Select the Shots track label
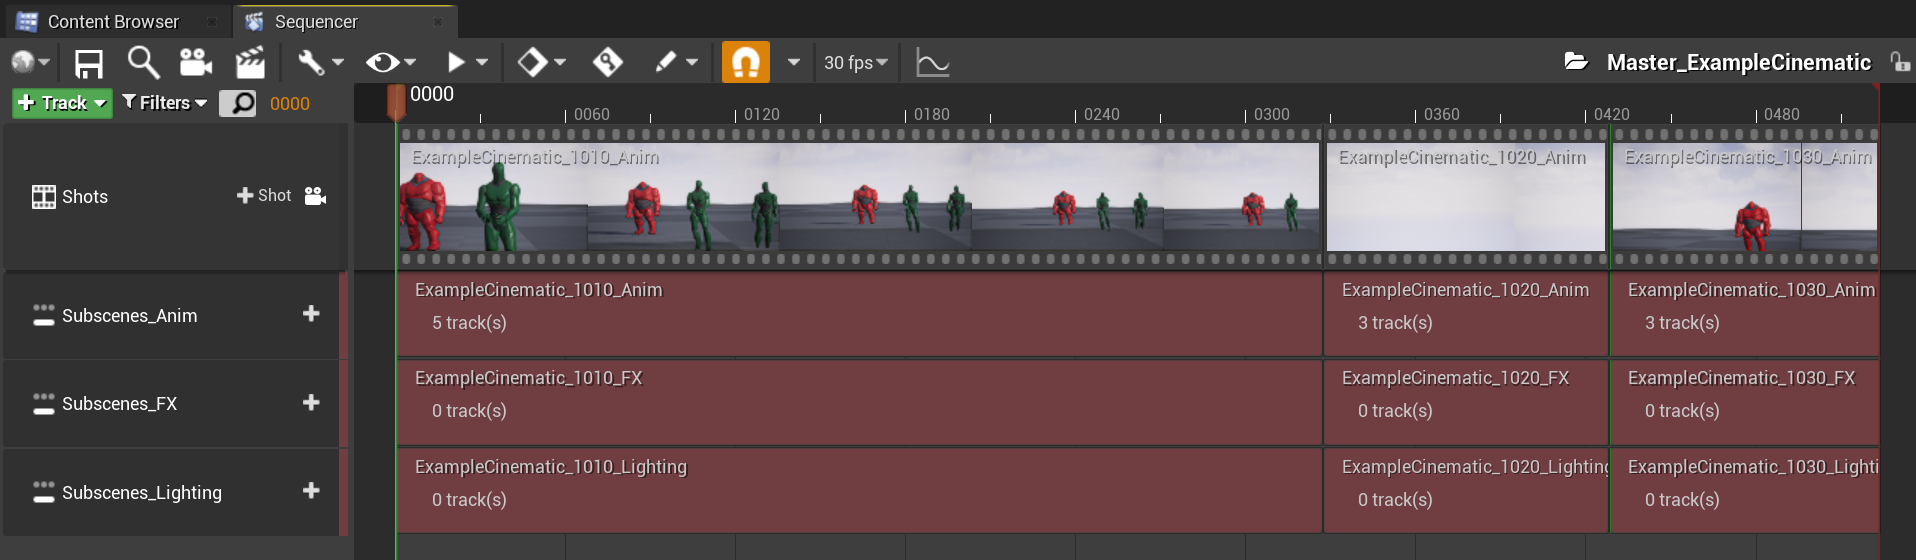Screen dimensions: 1916x560 coord(85,197)
